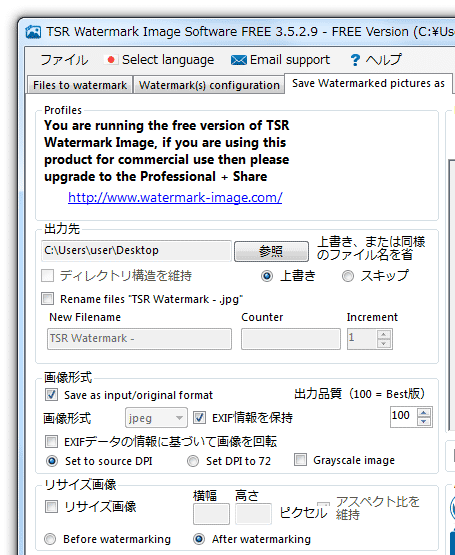Click the Counter input field
This screenshot has height=555, width=455.
pyautogui.click(x=291, y=339)
